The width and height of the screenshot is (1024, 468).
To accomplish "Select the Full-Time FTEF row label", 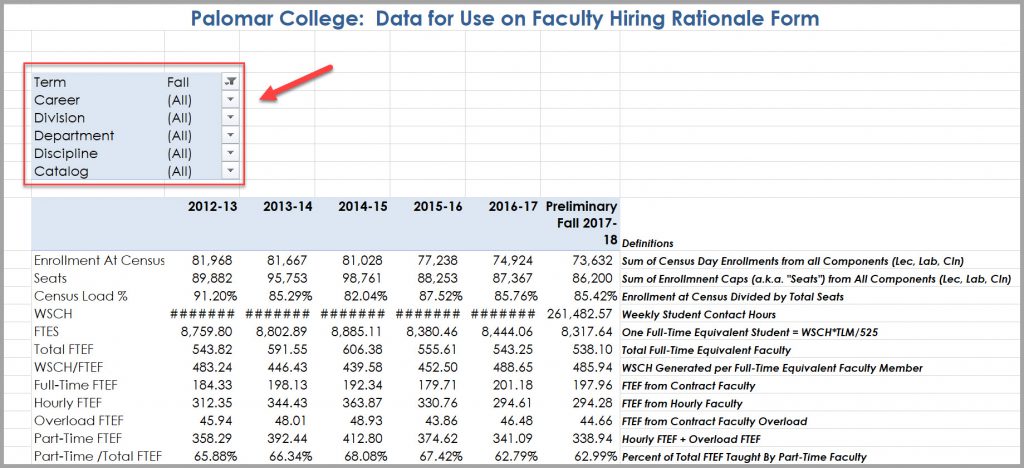I will 77,385.
